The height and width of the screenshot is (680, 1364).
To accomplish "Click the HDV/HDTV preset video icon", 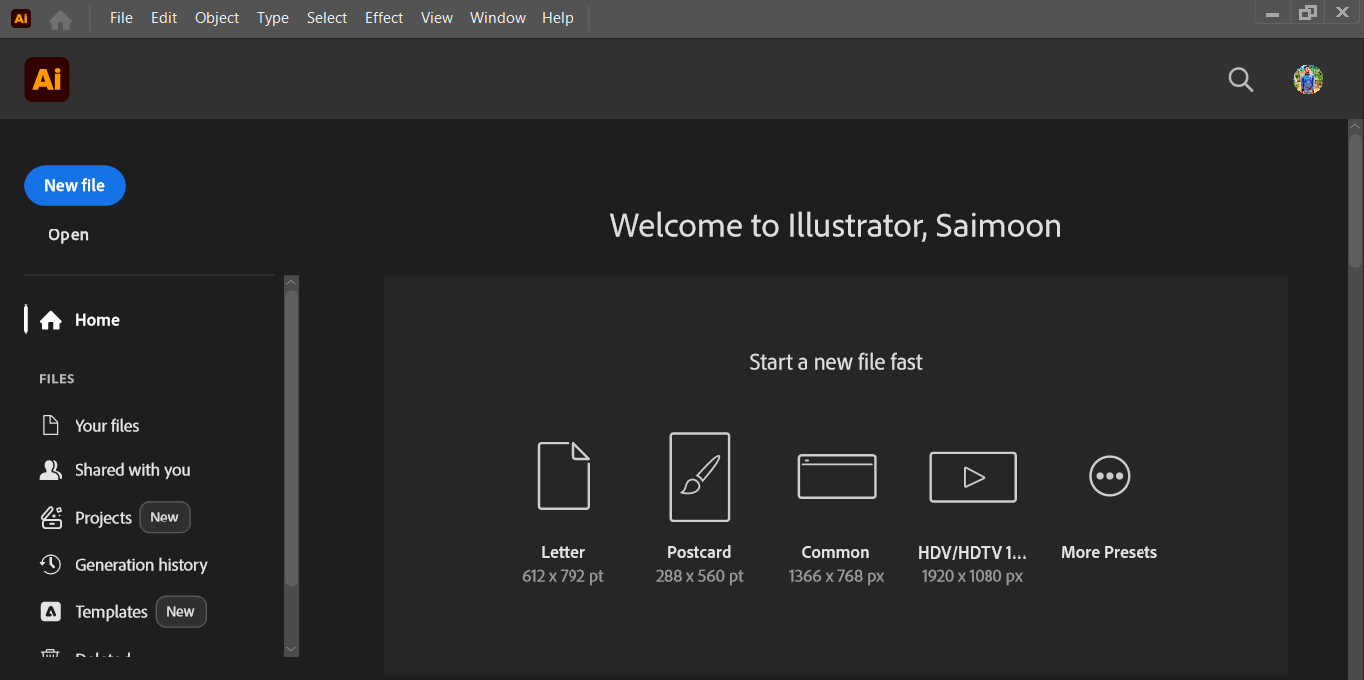I will click(x=973, y=477).
